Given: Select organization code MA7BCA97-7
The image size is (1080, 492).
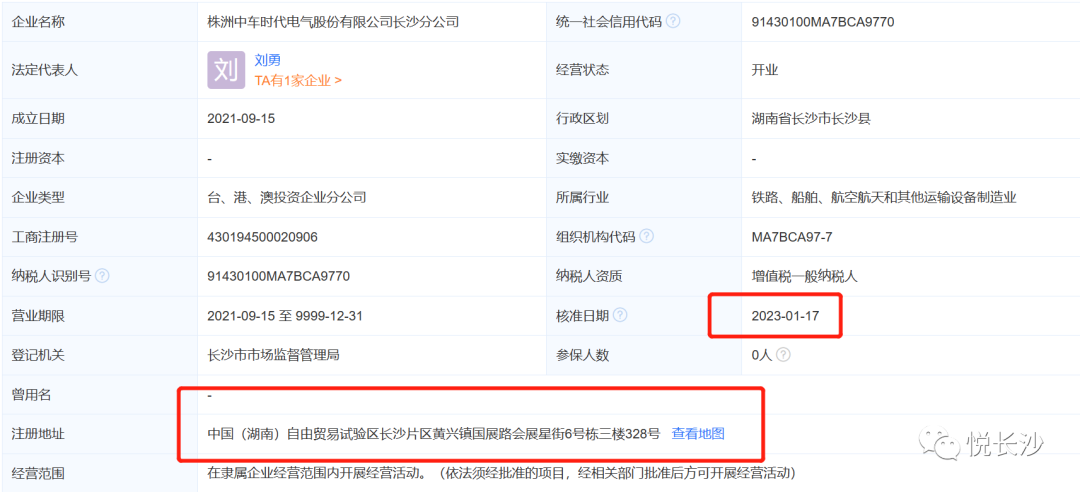Looking at the screenshot, I should 792,237.
